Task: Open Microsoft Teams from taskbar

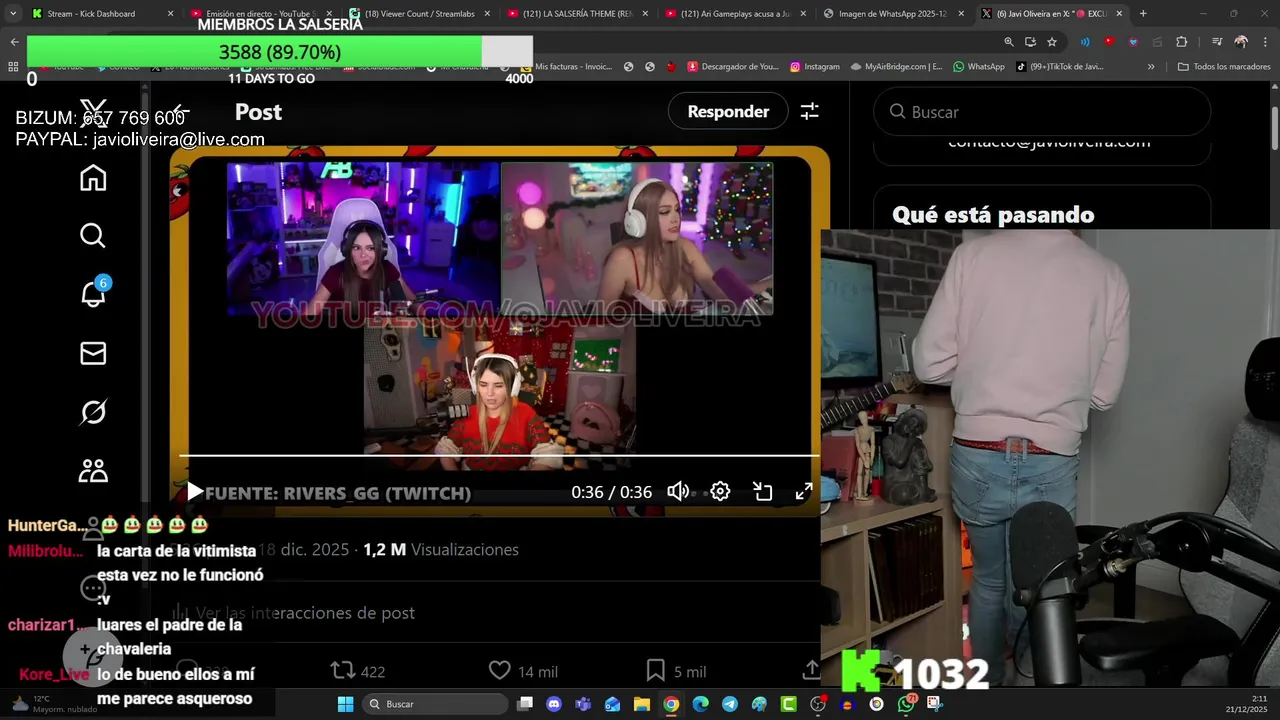Action: [583, 704]
